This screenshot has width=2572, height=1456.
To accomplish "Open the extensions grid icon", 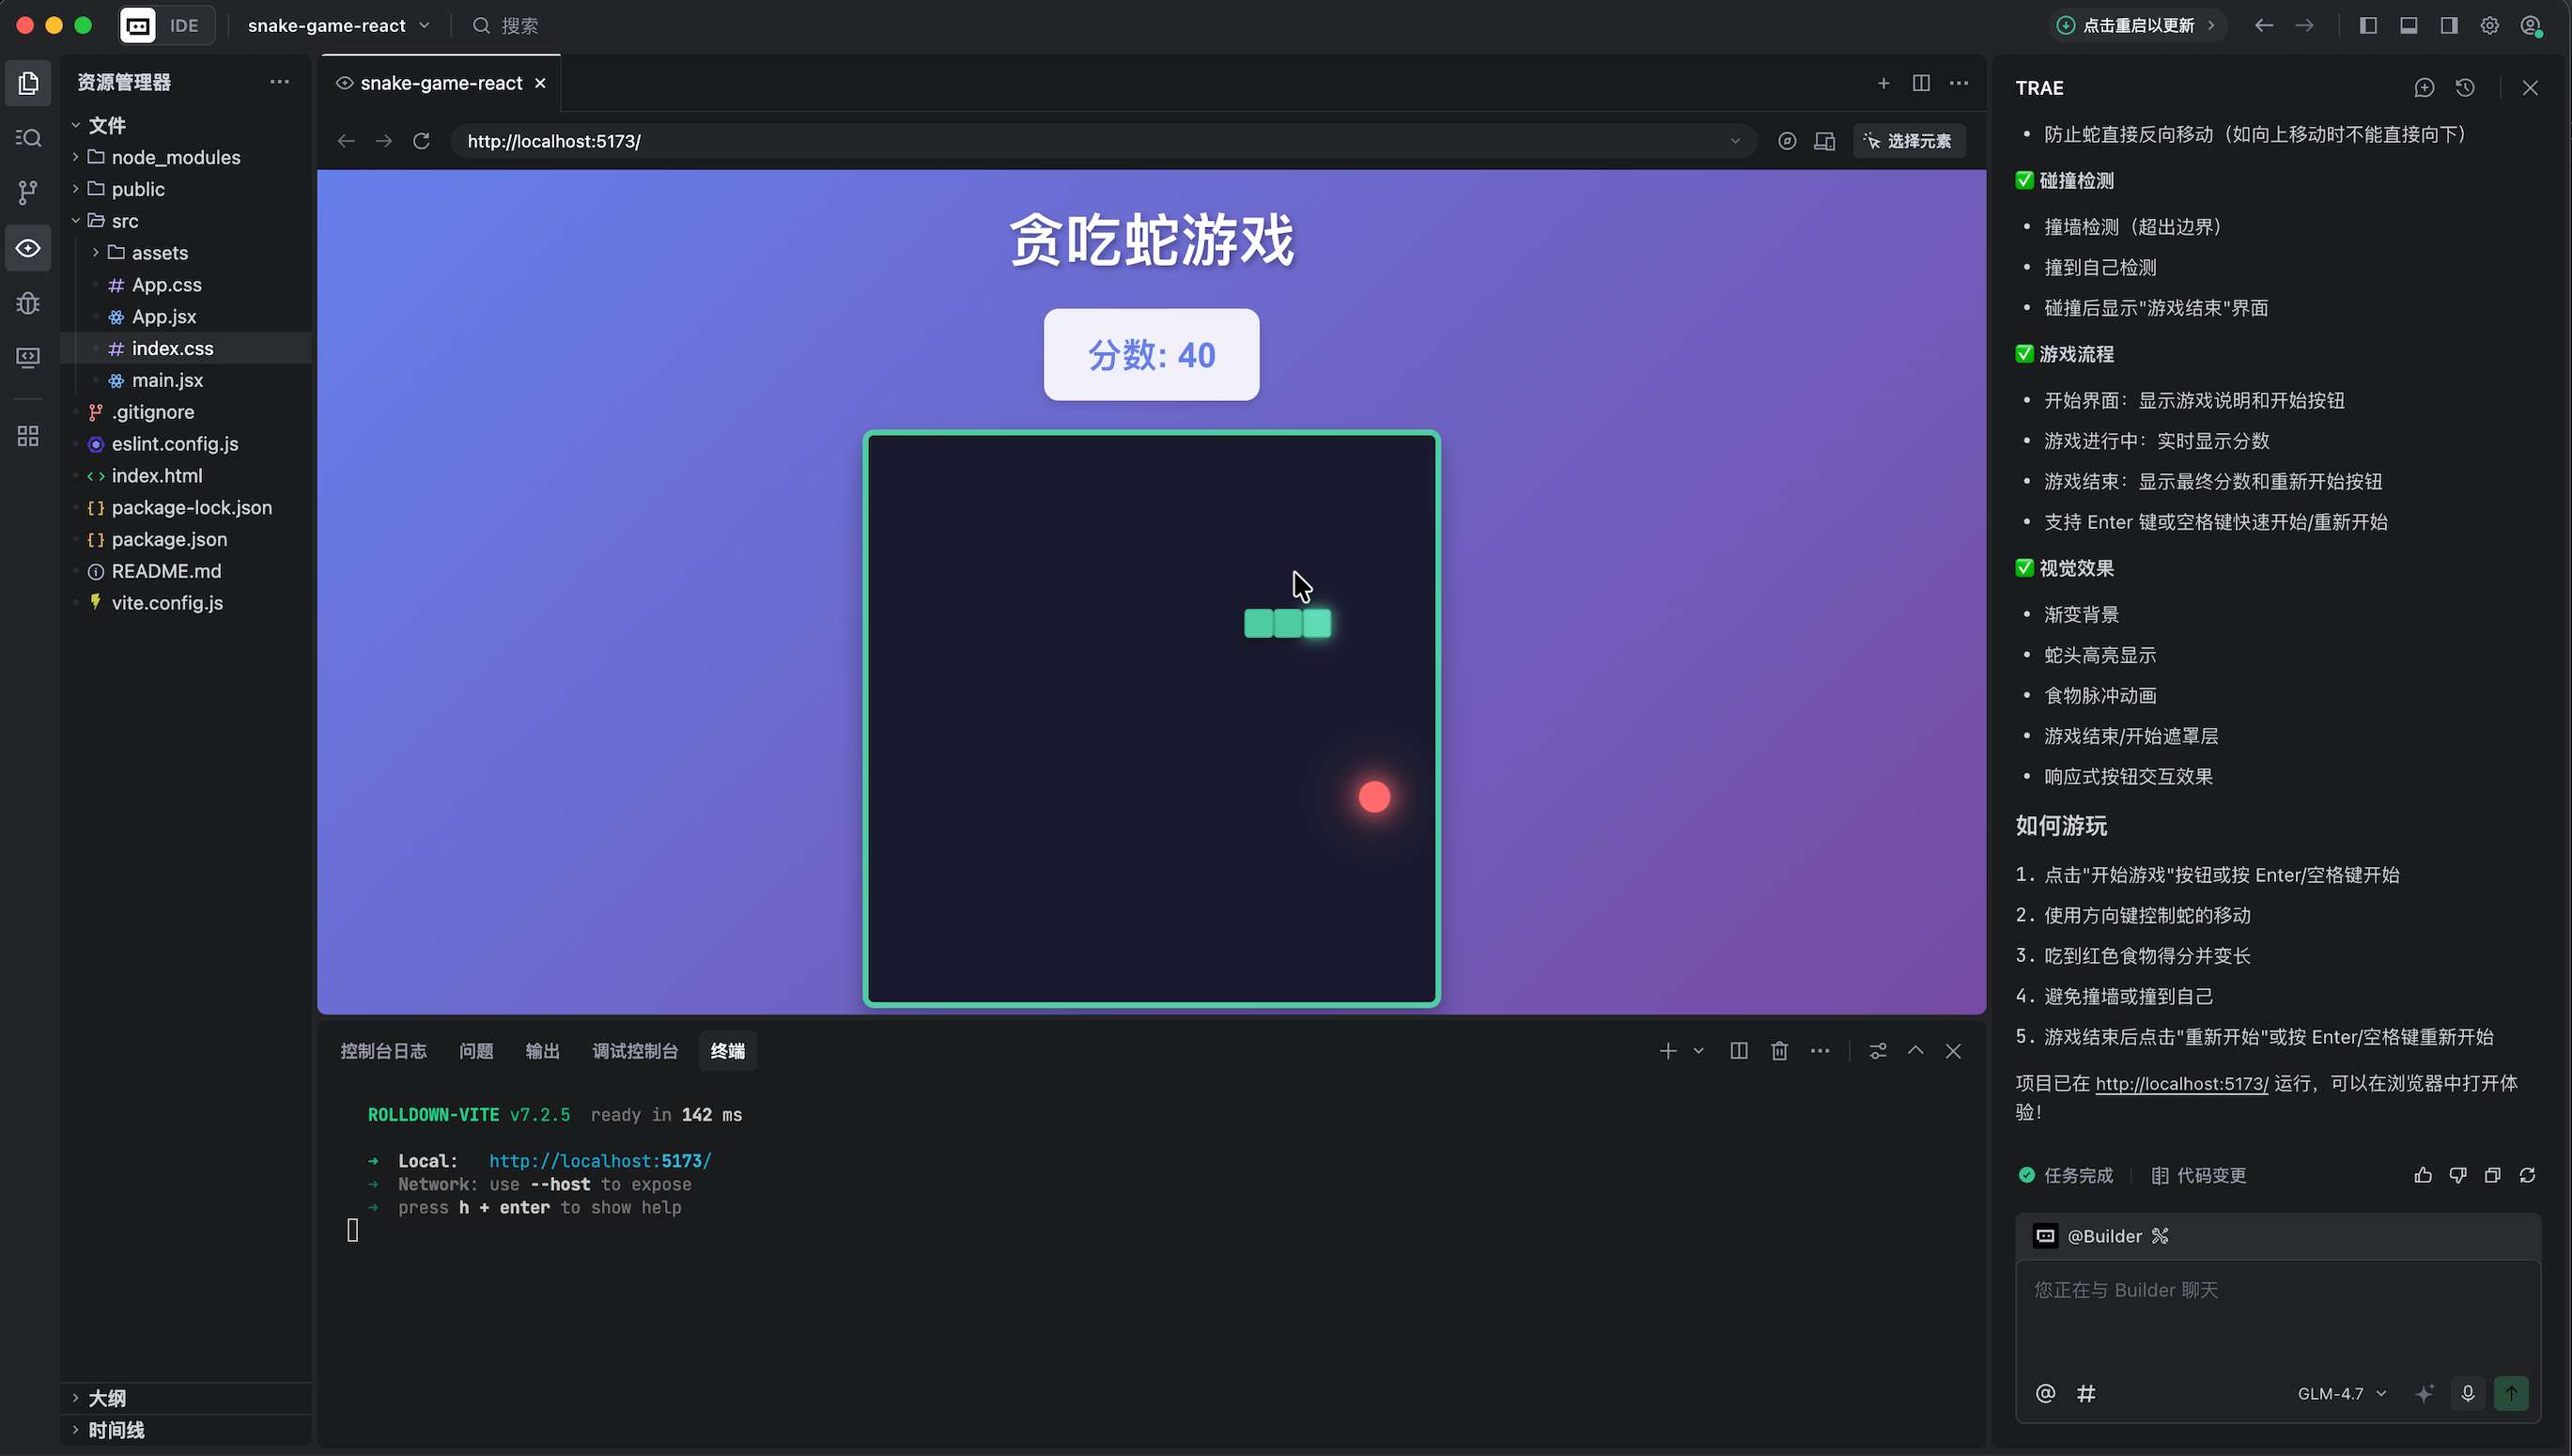I will pos(28,436).
